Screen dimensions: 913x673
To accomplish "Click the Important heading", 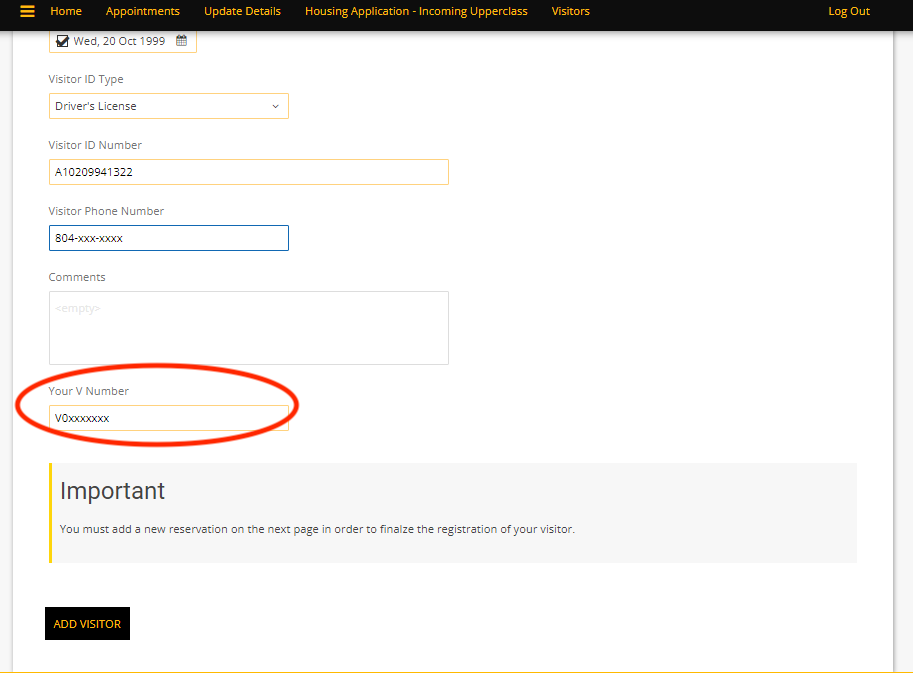I will (112, 491).
